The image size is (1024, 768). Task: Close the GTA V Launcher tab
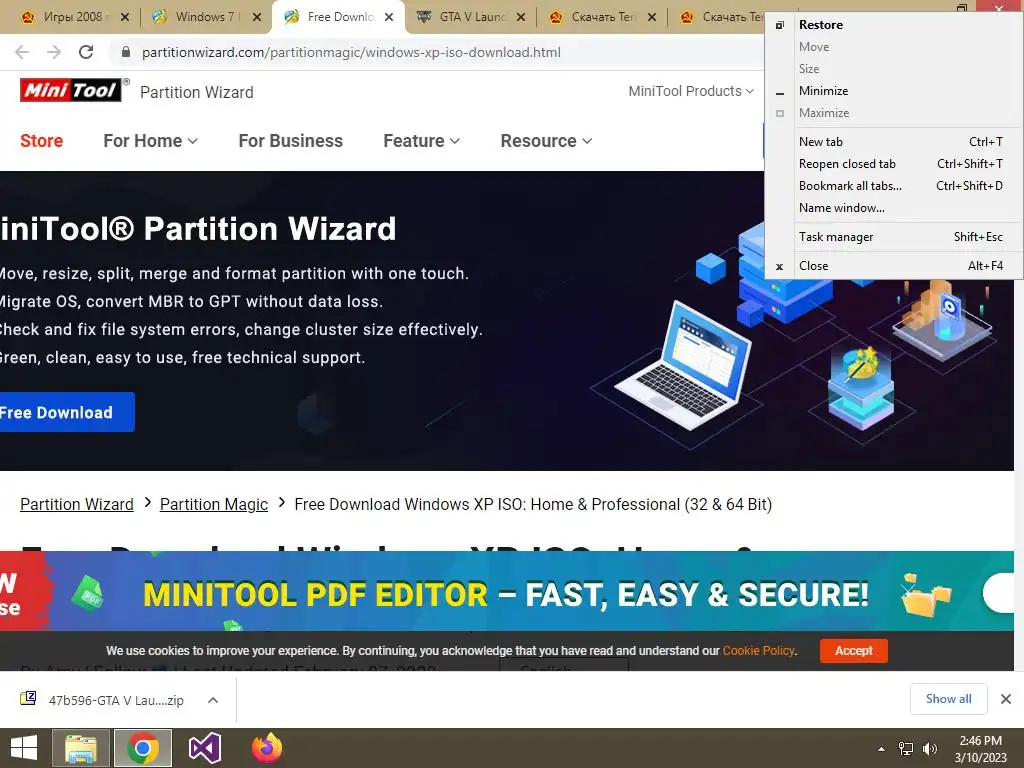tap(520, 17)
